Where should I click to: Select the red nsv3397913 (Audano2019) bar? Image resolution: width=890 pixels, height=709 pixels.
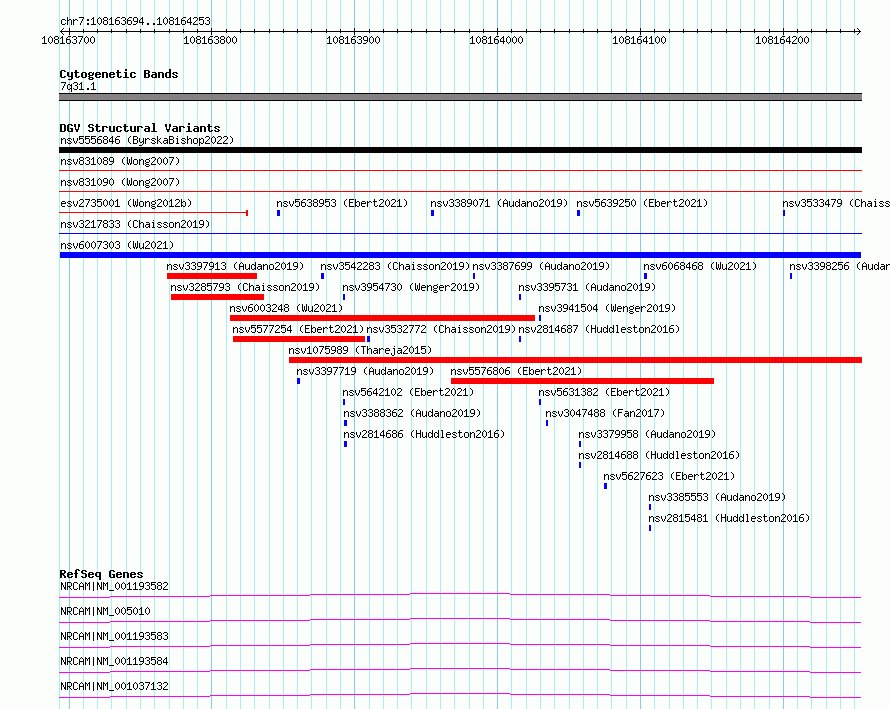(x=212, y=276)
